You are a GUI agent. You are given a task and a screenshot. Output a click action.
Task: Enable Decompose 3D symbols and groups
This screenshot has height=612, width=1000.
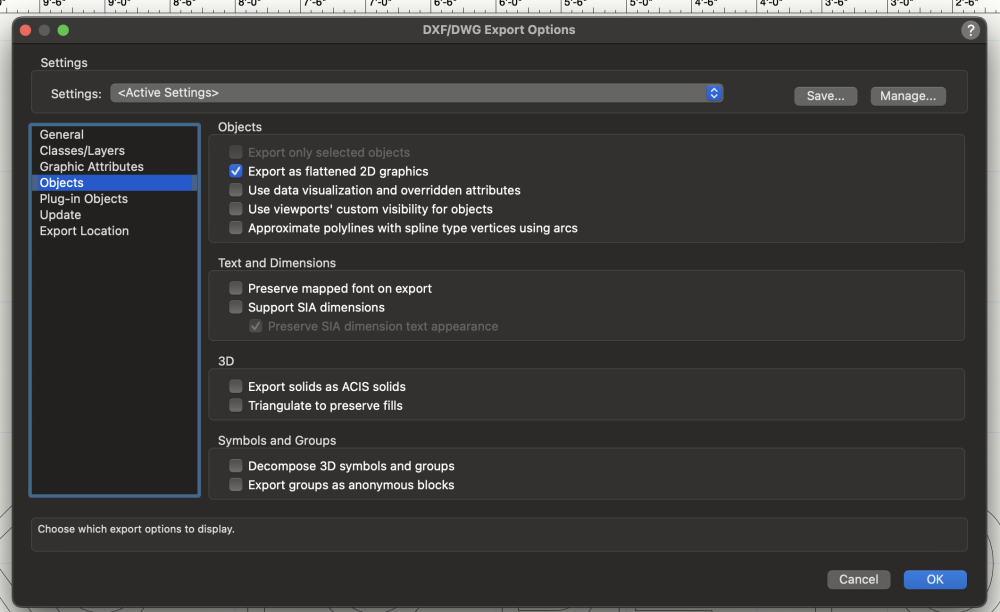[x=236, y=466]
